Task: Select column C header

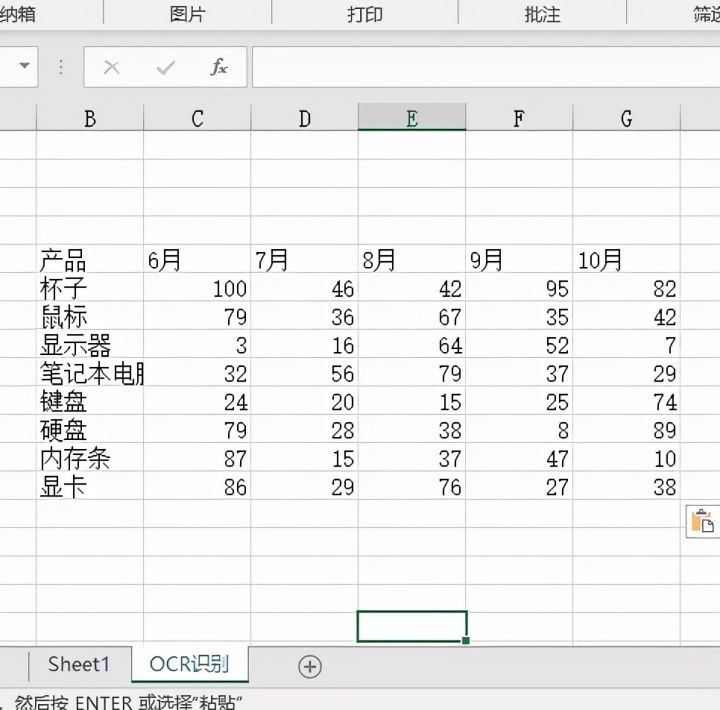Action: (197, 118)
